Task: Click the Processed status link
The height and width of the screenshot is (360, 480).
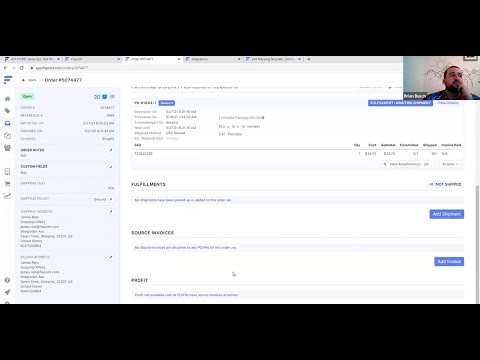Action: pyautogui.click(x=448, y=103)
